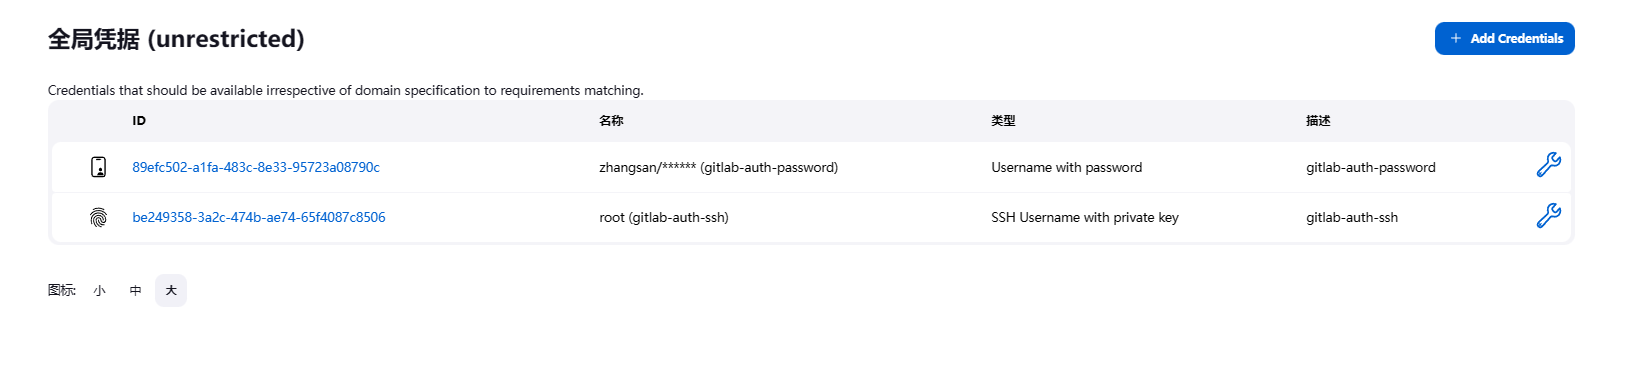Click the ID column header
1626x376 pixels.
pyautogui.click(x=139, y=121)
